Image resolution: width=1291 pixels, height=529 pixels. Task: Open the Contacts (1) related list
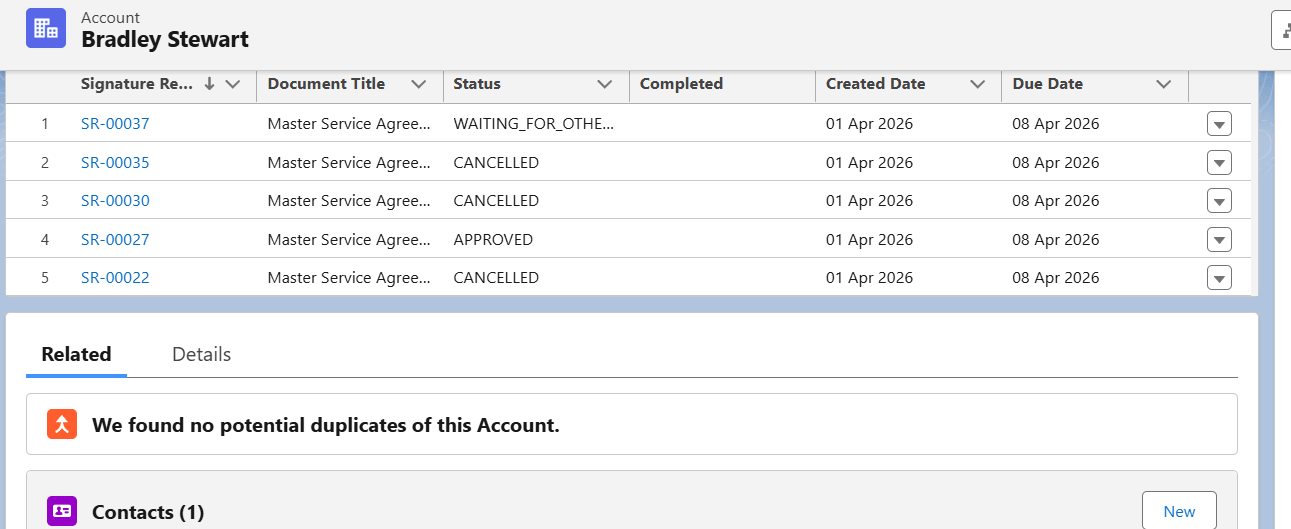click(x=148, y=512)
